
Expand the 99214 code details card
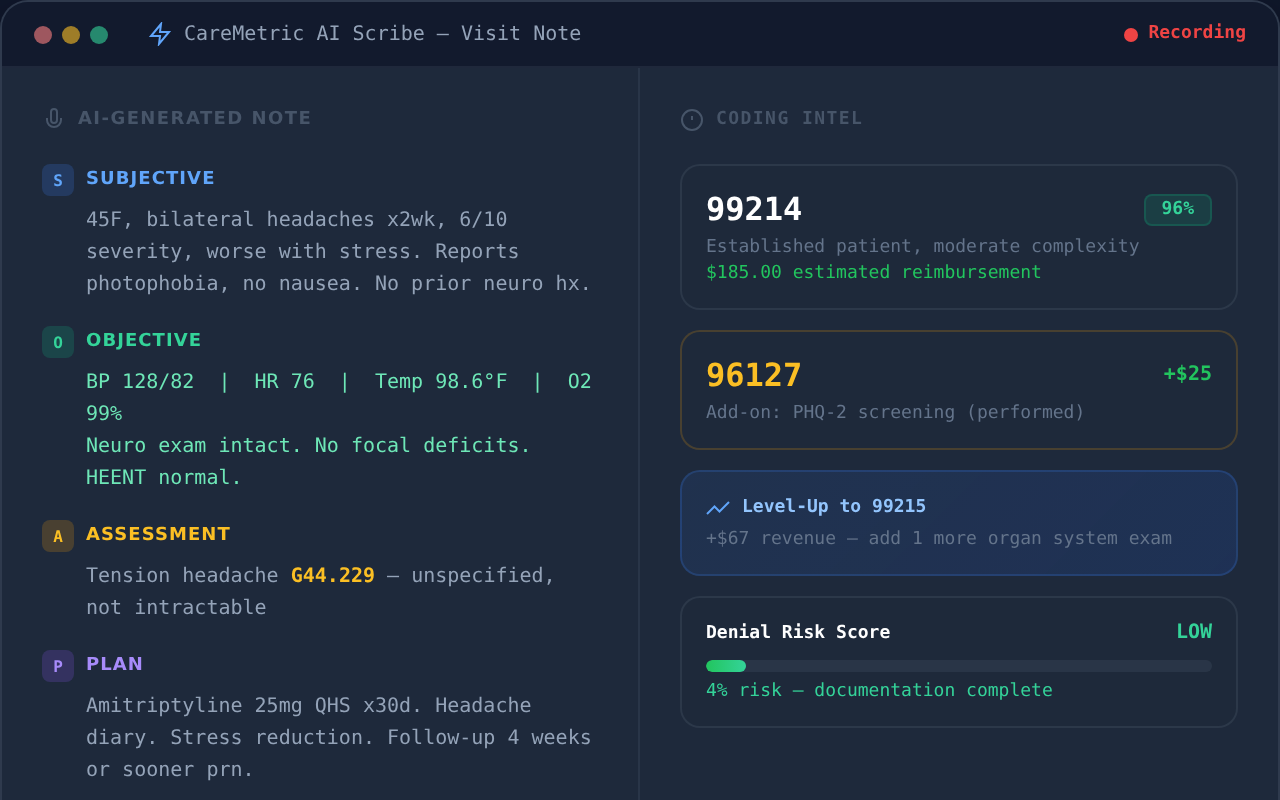(x=958, y=237)
